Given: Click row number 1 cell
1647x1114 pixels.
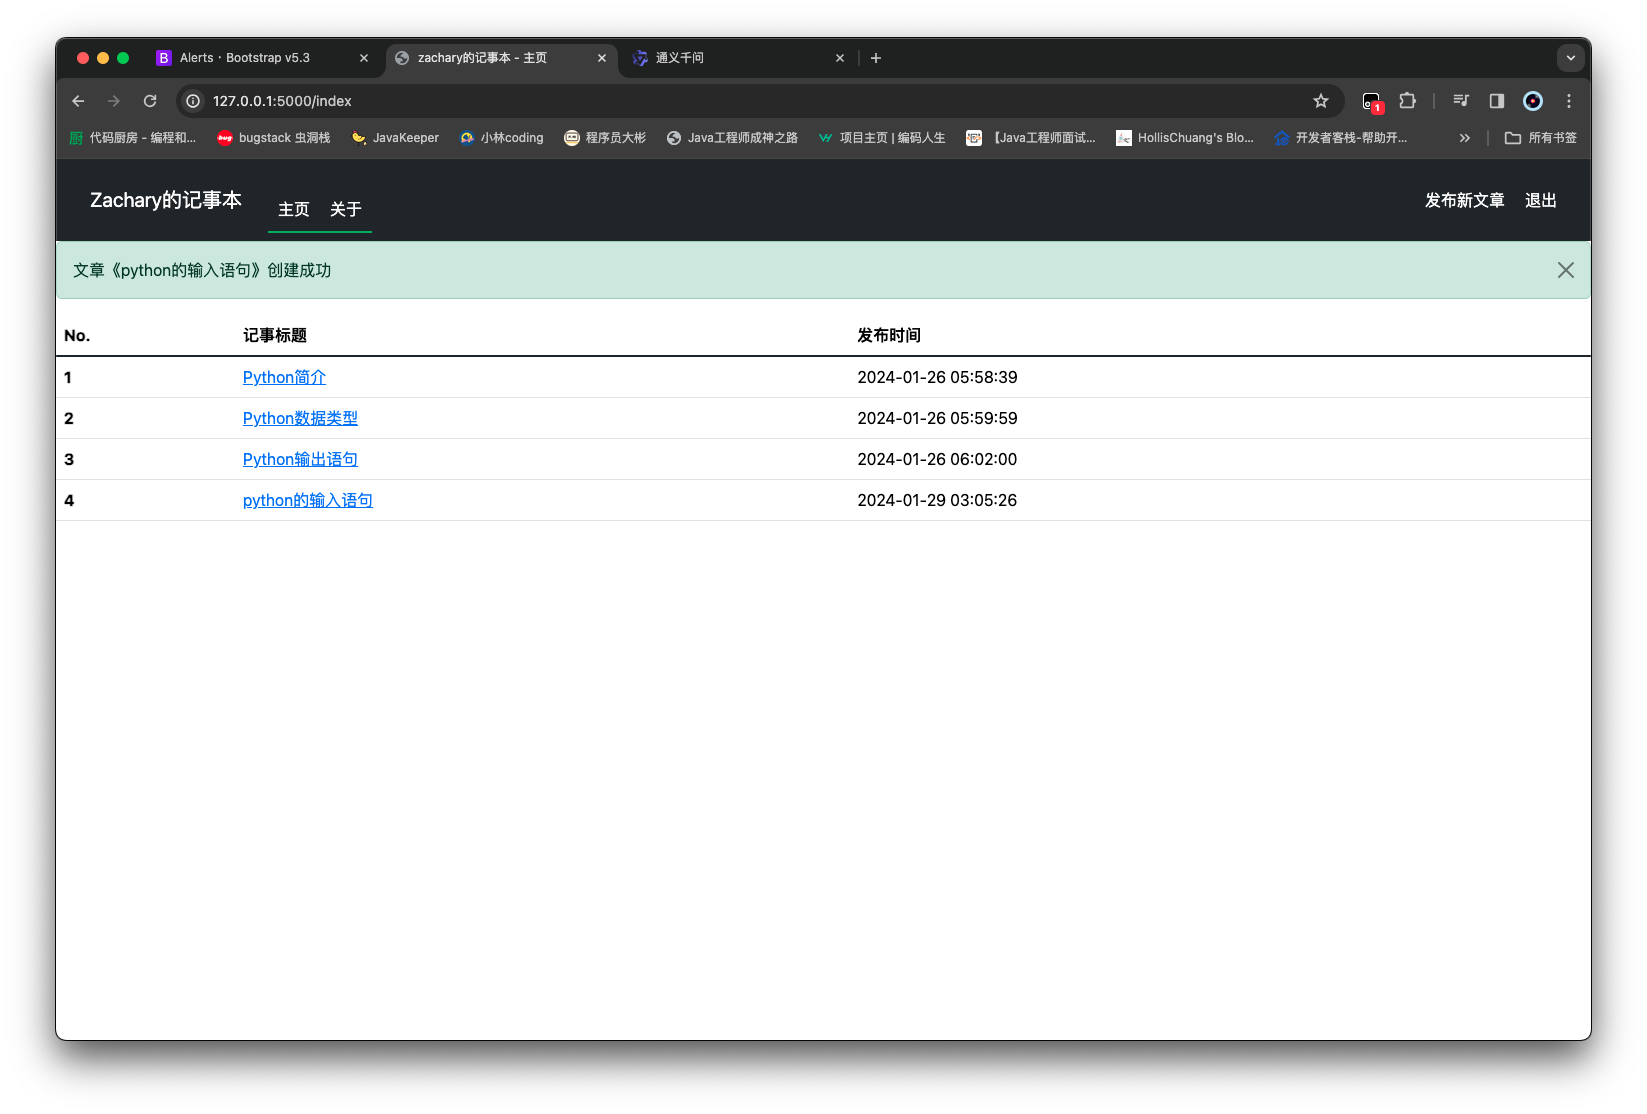Looking at the screenshot, I should tap(68, 377).
